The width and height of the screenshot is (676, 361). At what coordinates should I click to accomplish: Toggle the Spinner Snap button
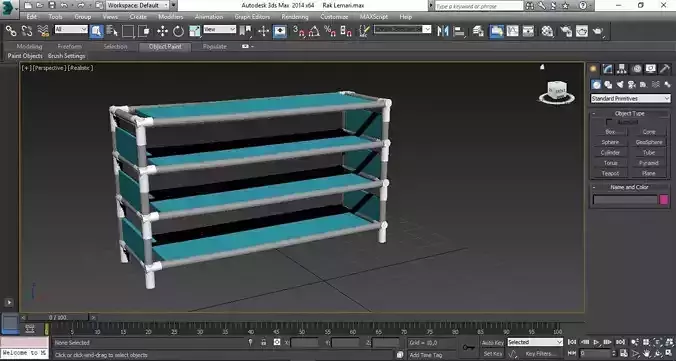coord(346,31)
